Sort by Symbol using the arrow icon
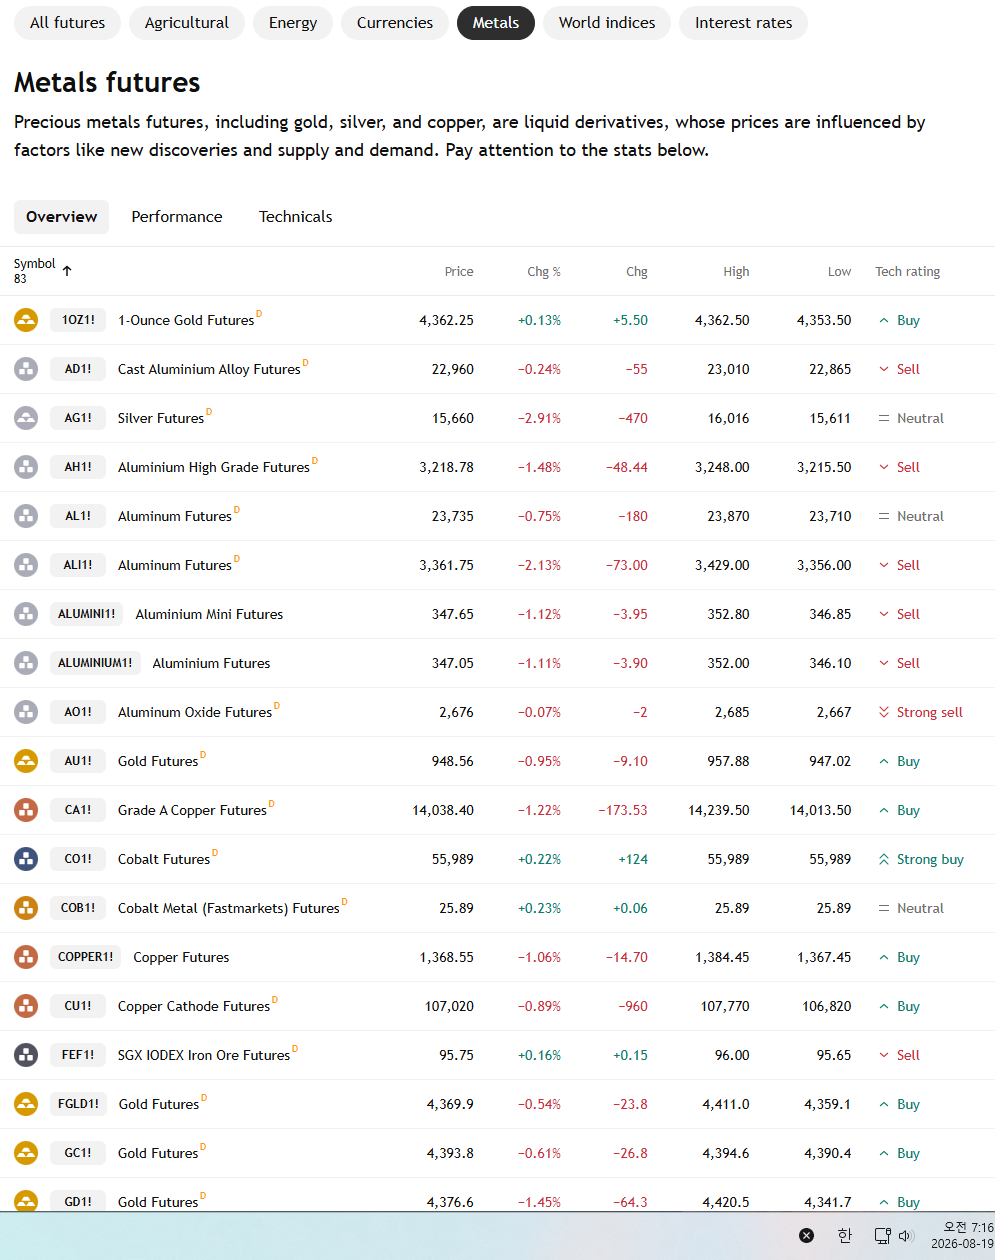This screenshot has height=1260, width=995. coord(67,271)
